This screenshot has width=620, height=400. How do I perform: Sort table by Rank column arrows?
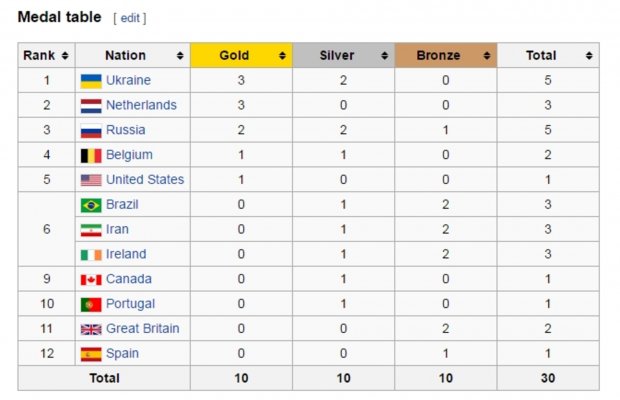click(x=65, y=56)
